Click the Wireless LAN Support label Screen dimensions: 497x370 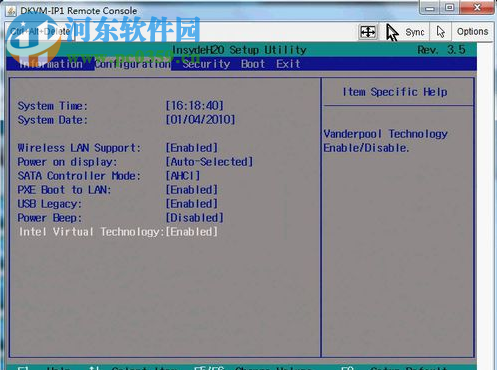point(79,148)
